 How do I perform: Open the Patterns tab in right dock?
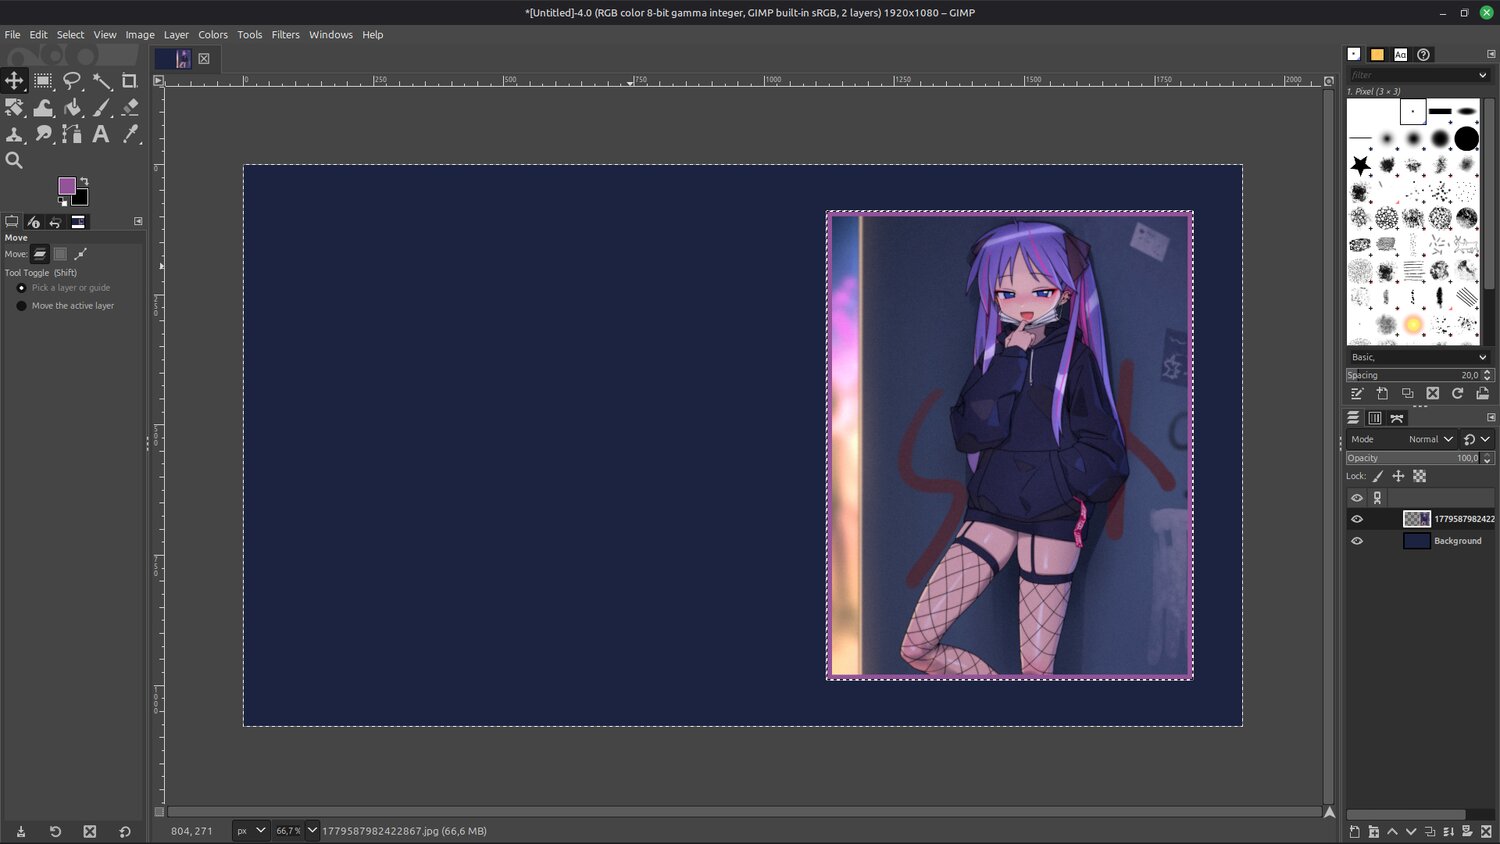1377,54
